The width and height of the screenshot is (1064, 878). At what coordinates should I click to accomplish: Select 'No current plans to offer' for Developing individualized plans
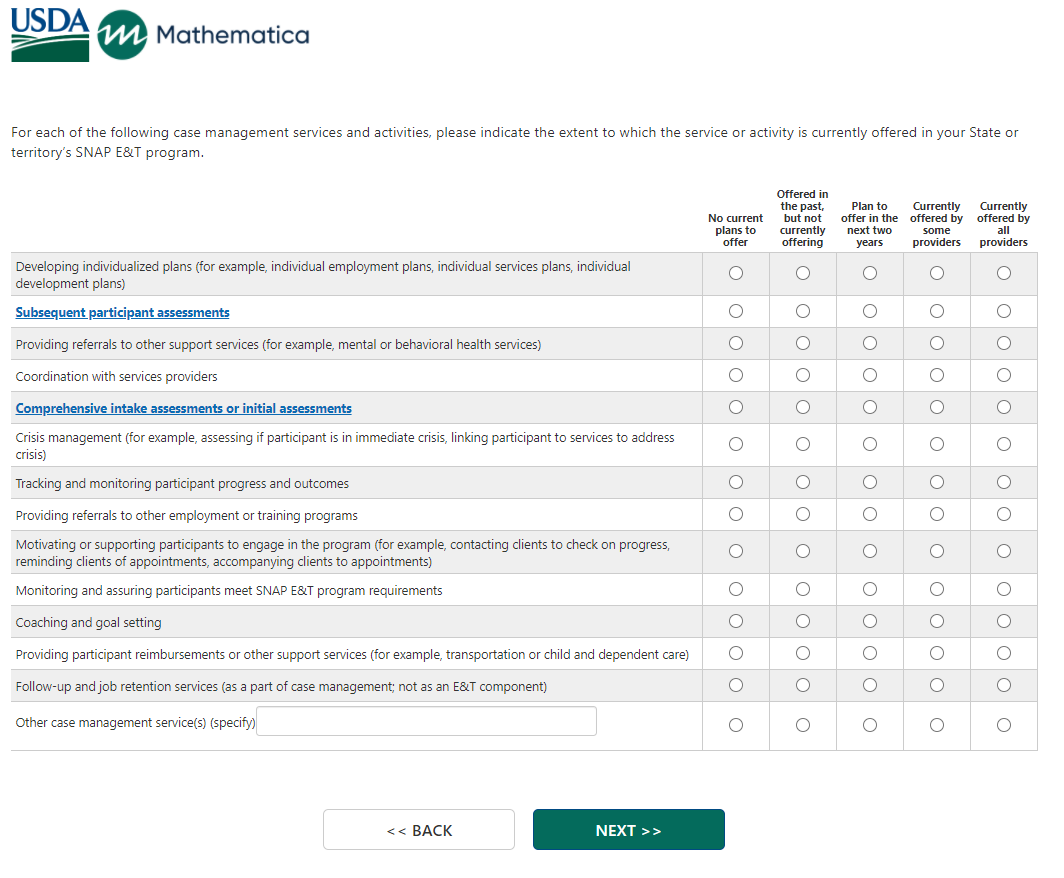coord(736,273)
